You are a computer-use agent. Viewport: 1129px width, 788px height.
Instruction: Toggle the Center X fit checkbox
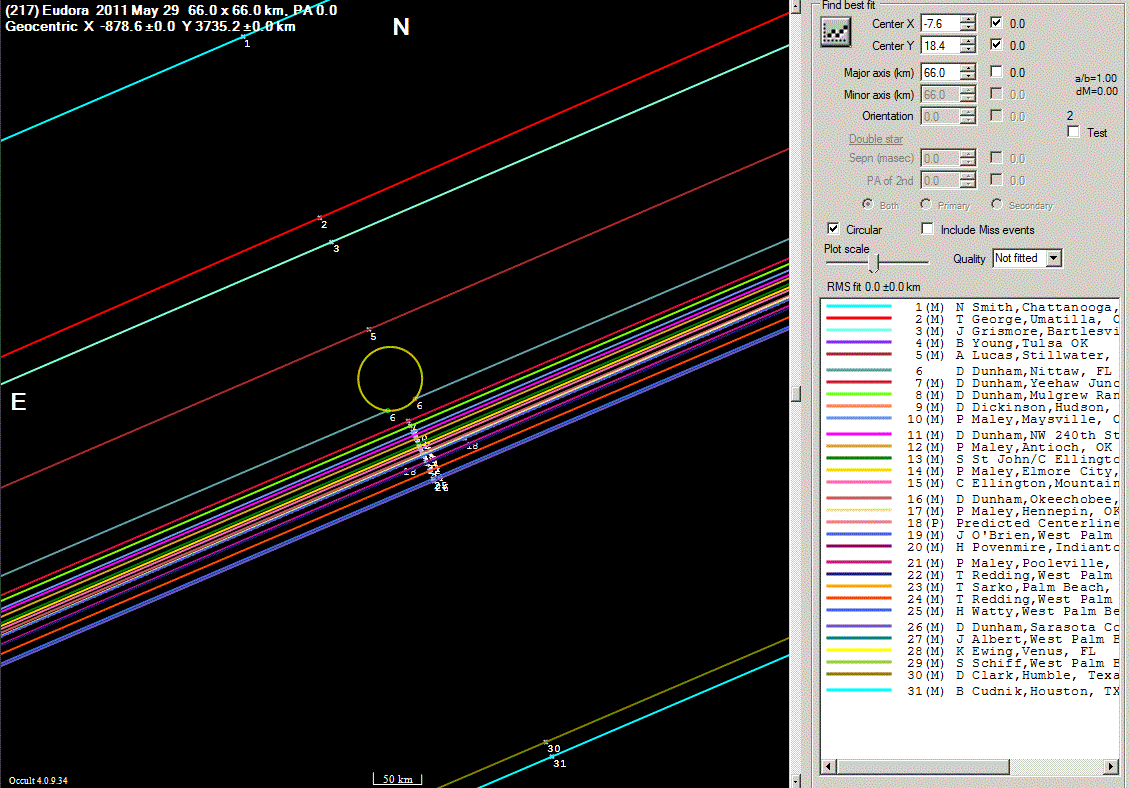pyautogui.click(x=996, y=23)
